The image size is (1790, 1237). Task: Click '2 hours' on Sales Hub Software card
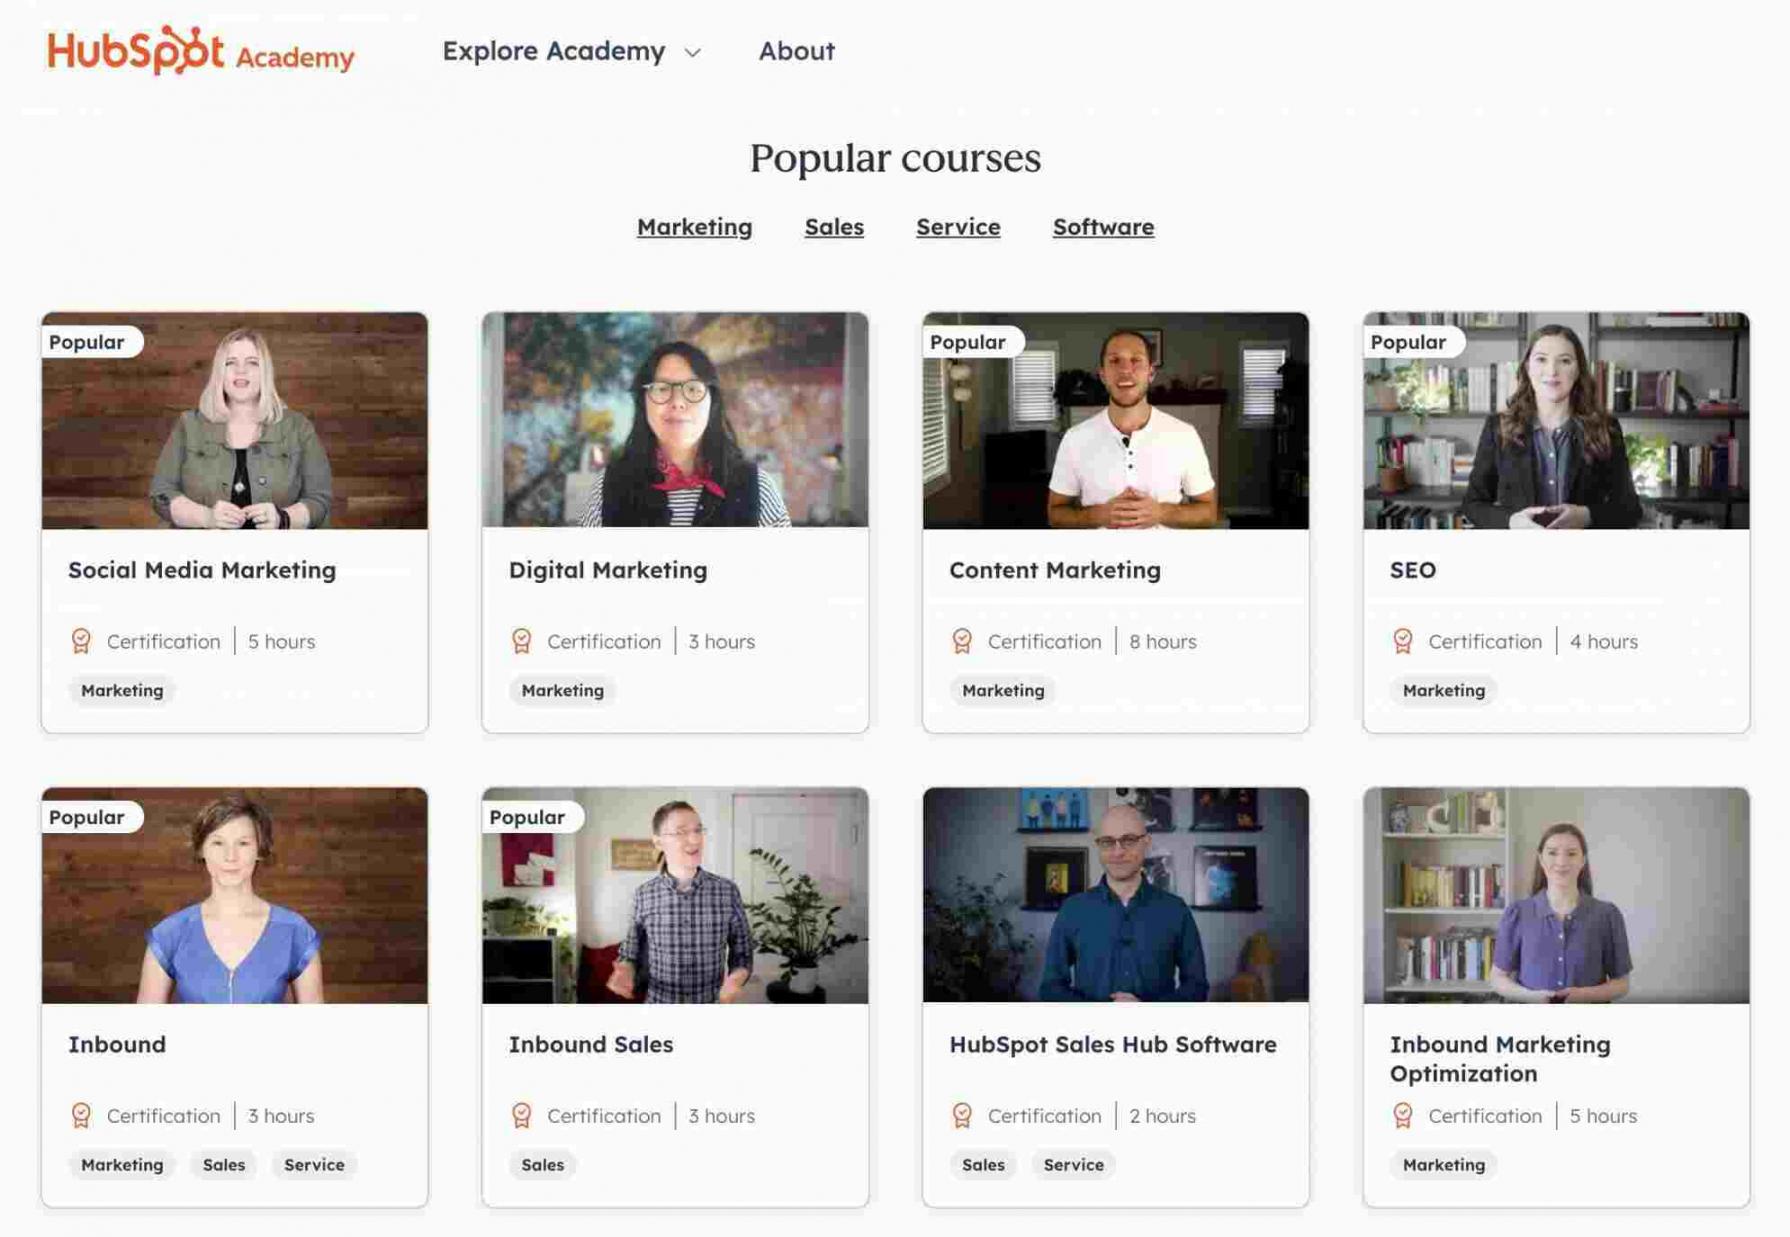(x=1163, y=1115)
